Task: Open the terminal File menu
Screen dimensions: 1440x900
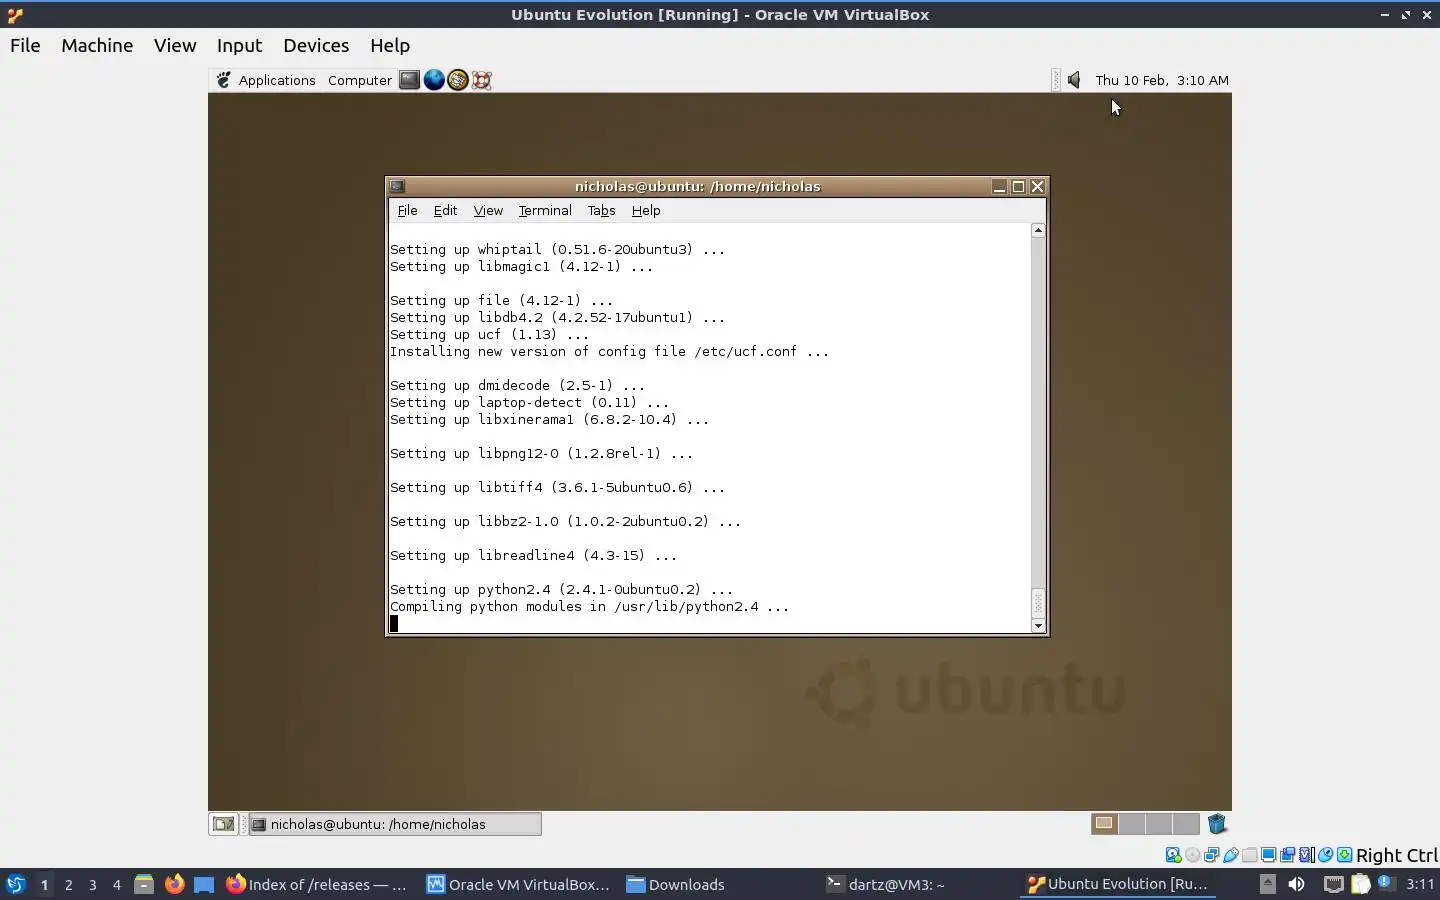Action: click(407, 210)
